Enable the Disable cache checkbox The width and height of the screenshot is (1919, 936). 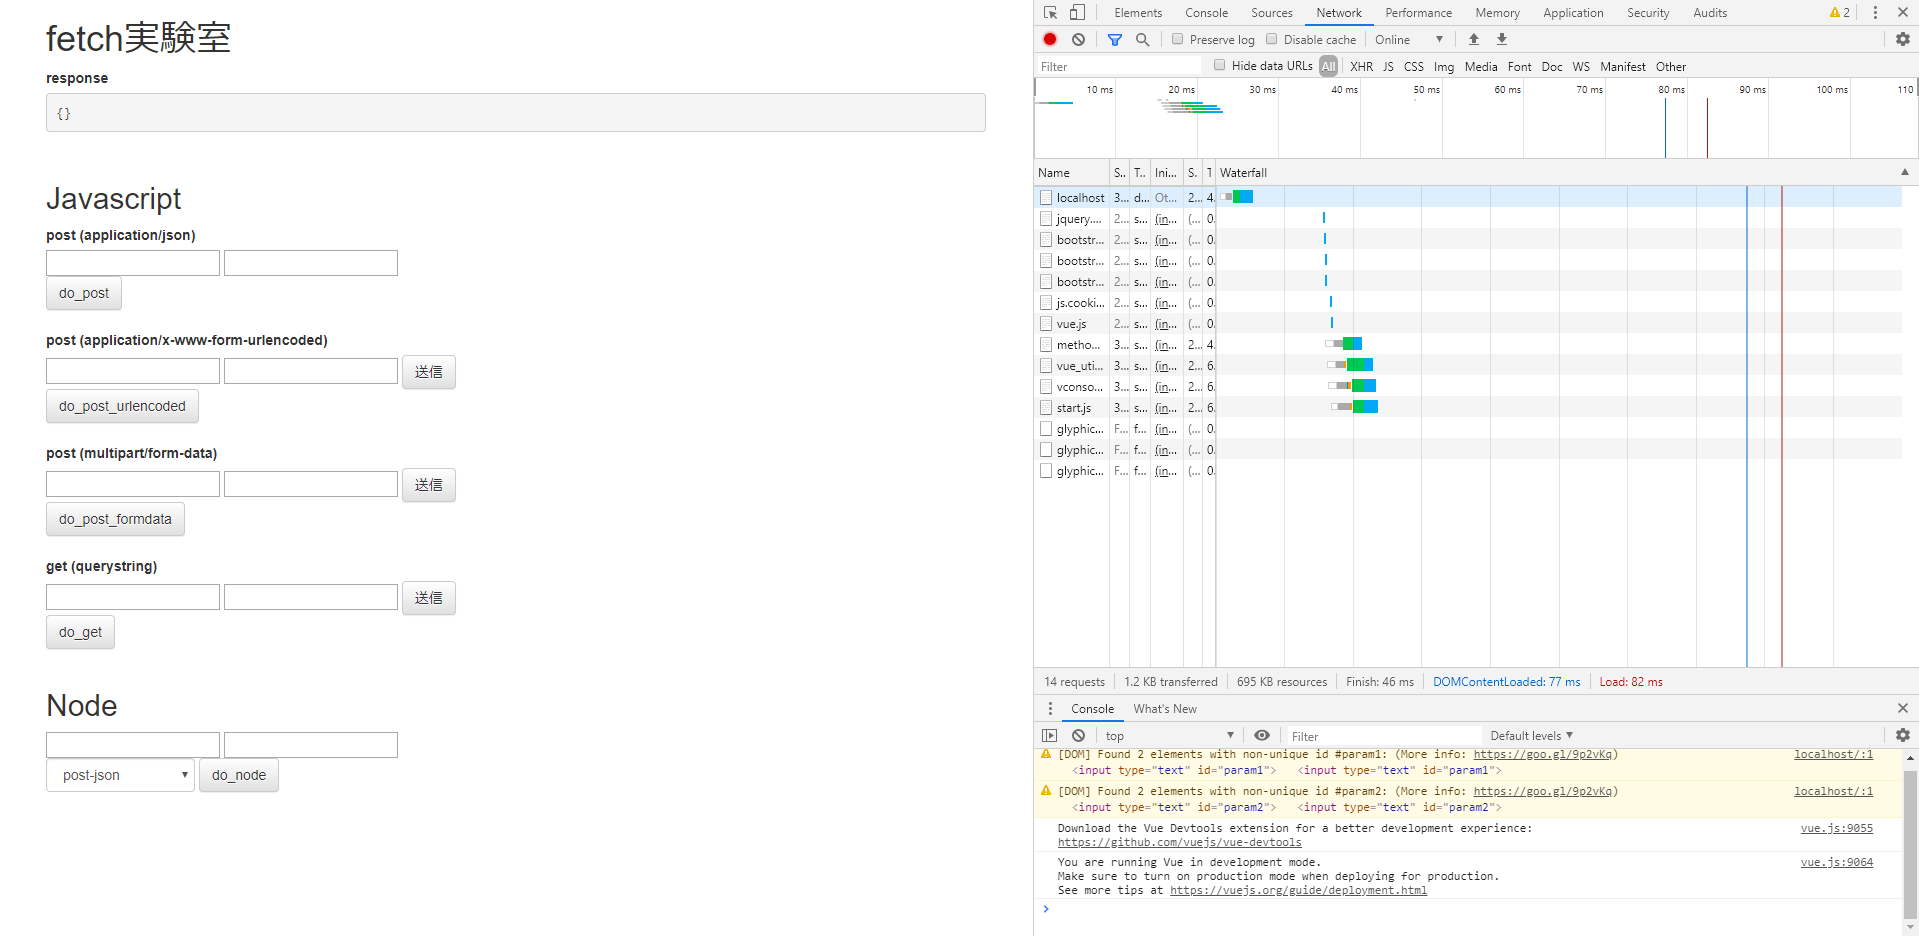tap(1271, 39)
